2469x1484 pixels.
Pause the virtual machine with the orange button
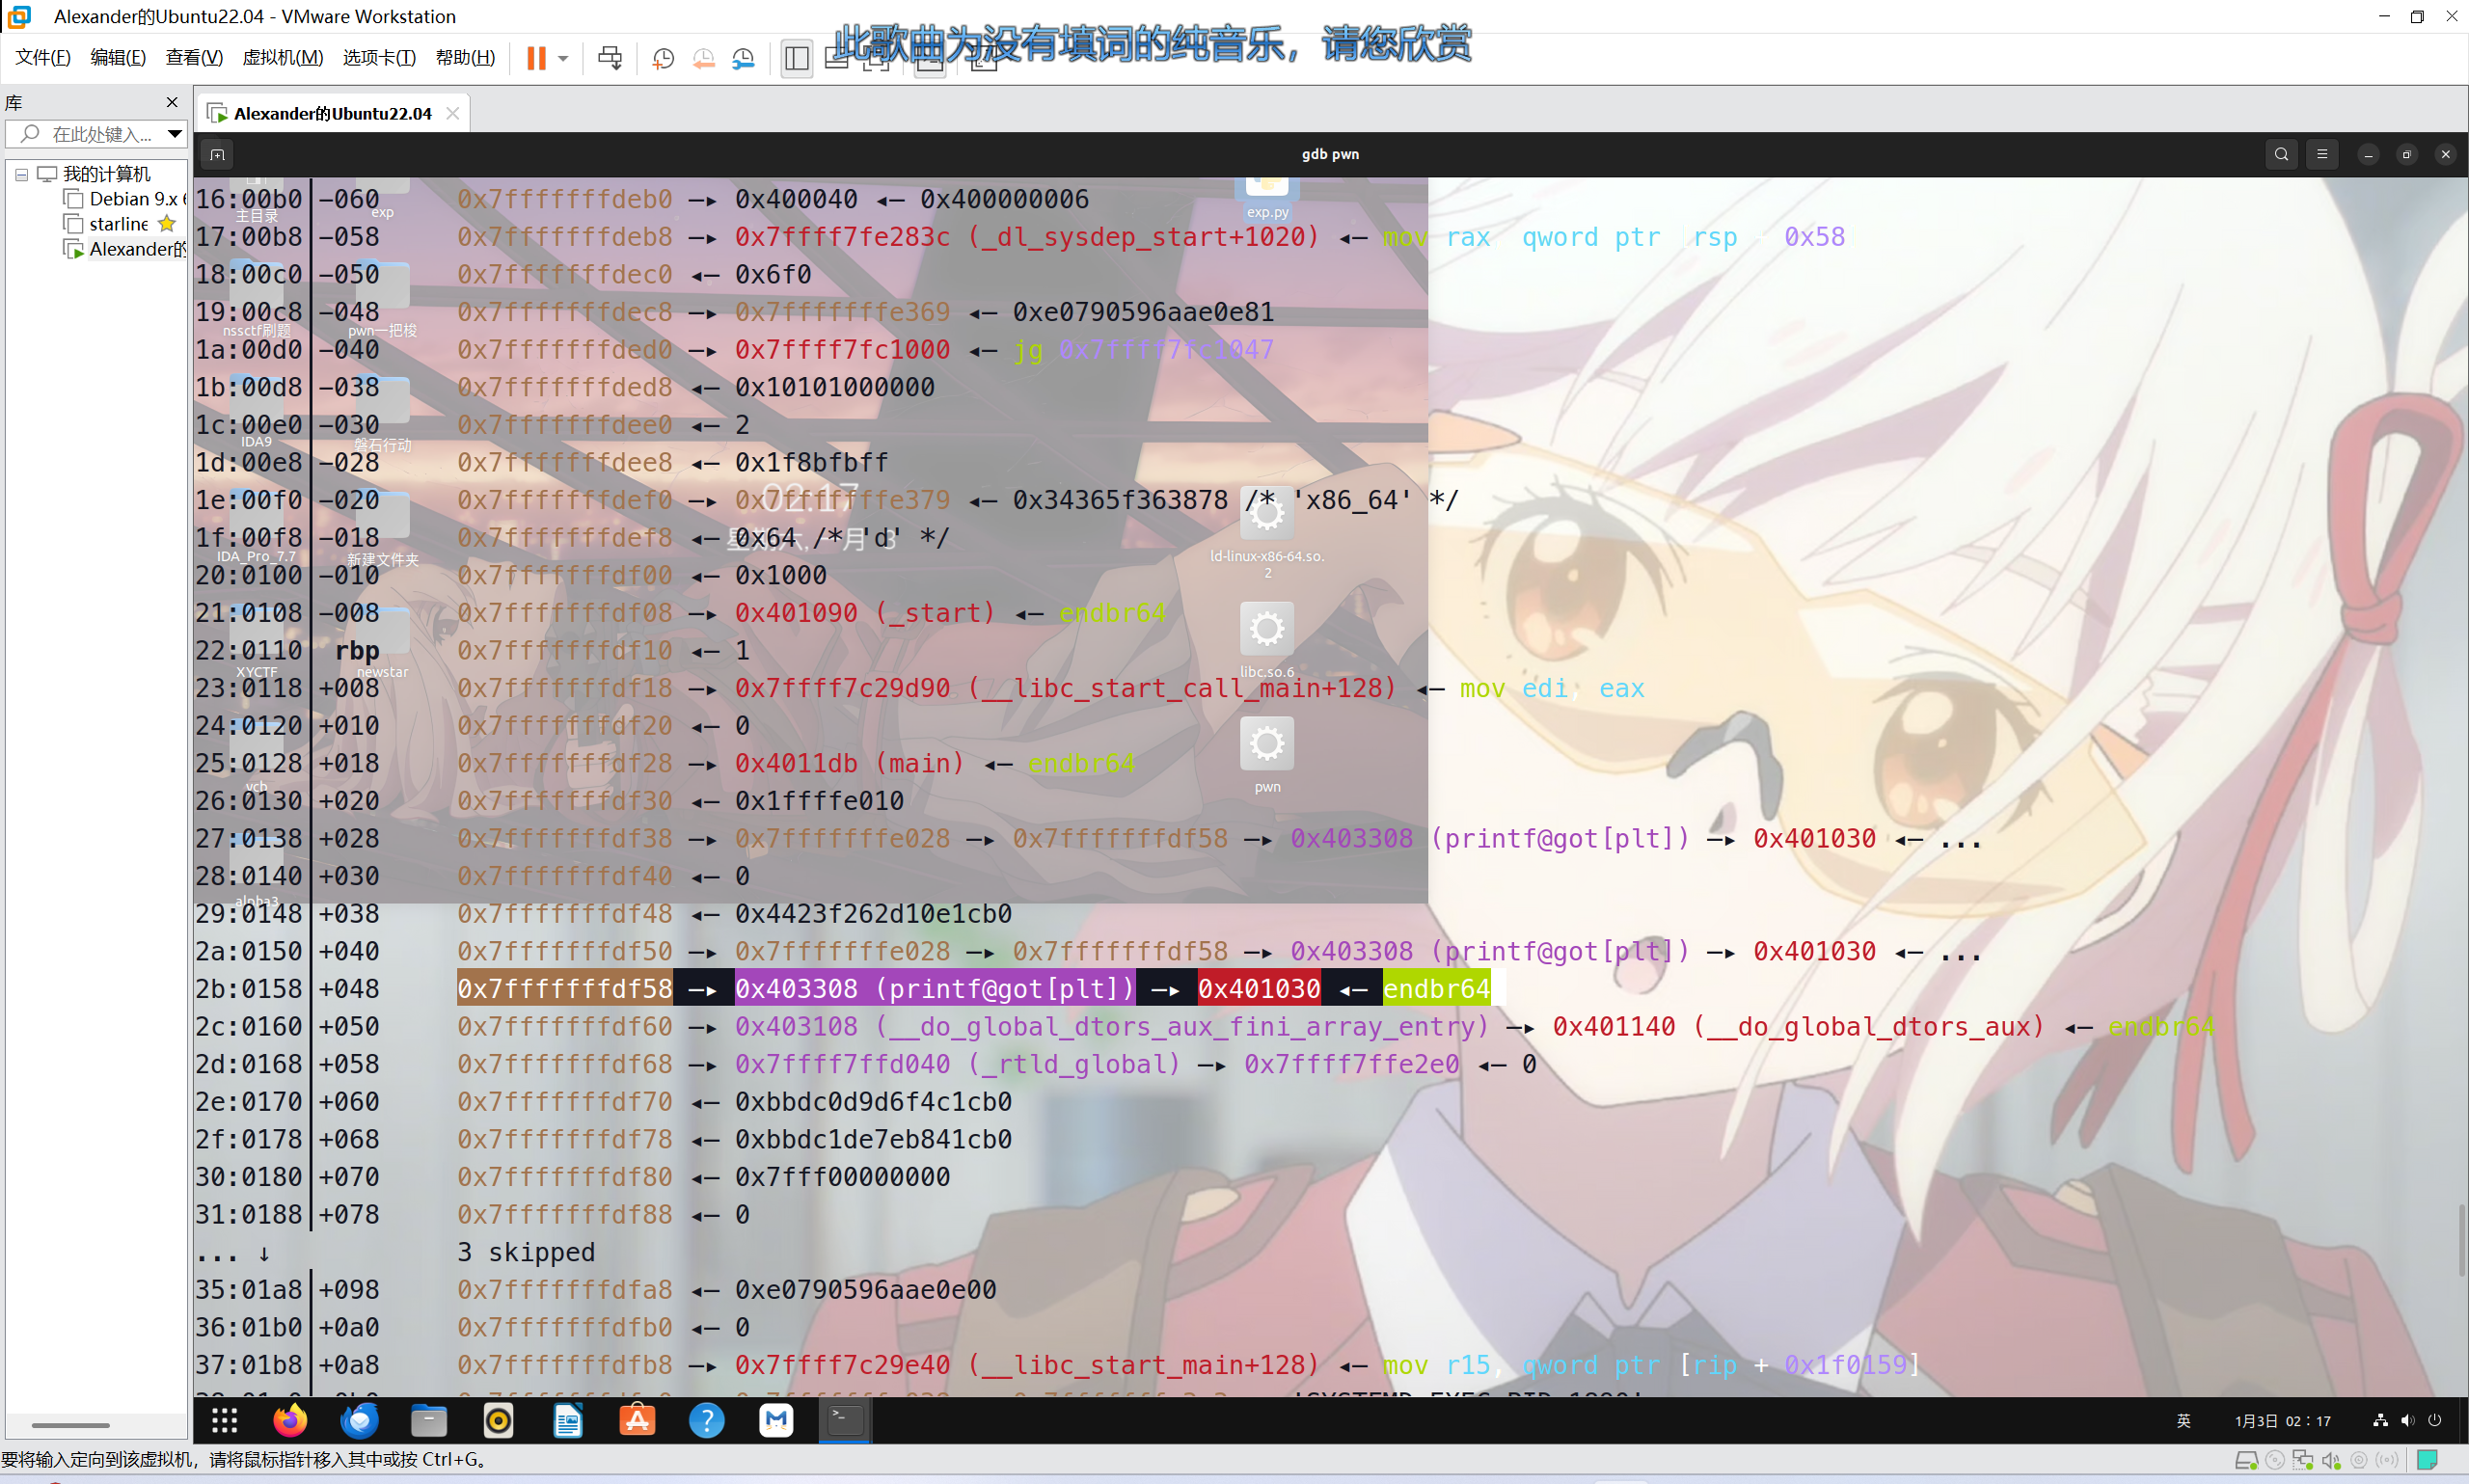coord(536,58)
